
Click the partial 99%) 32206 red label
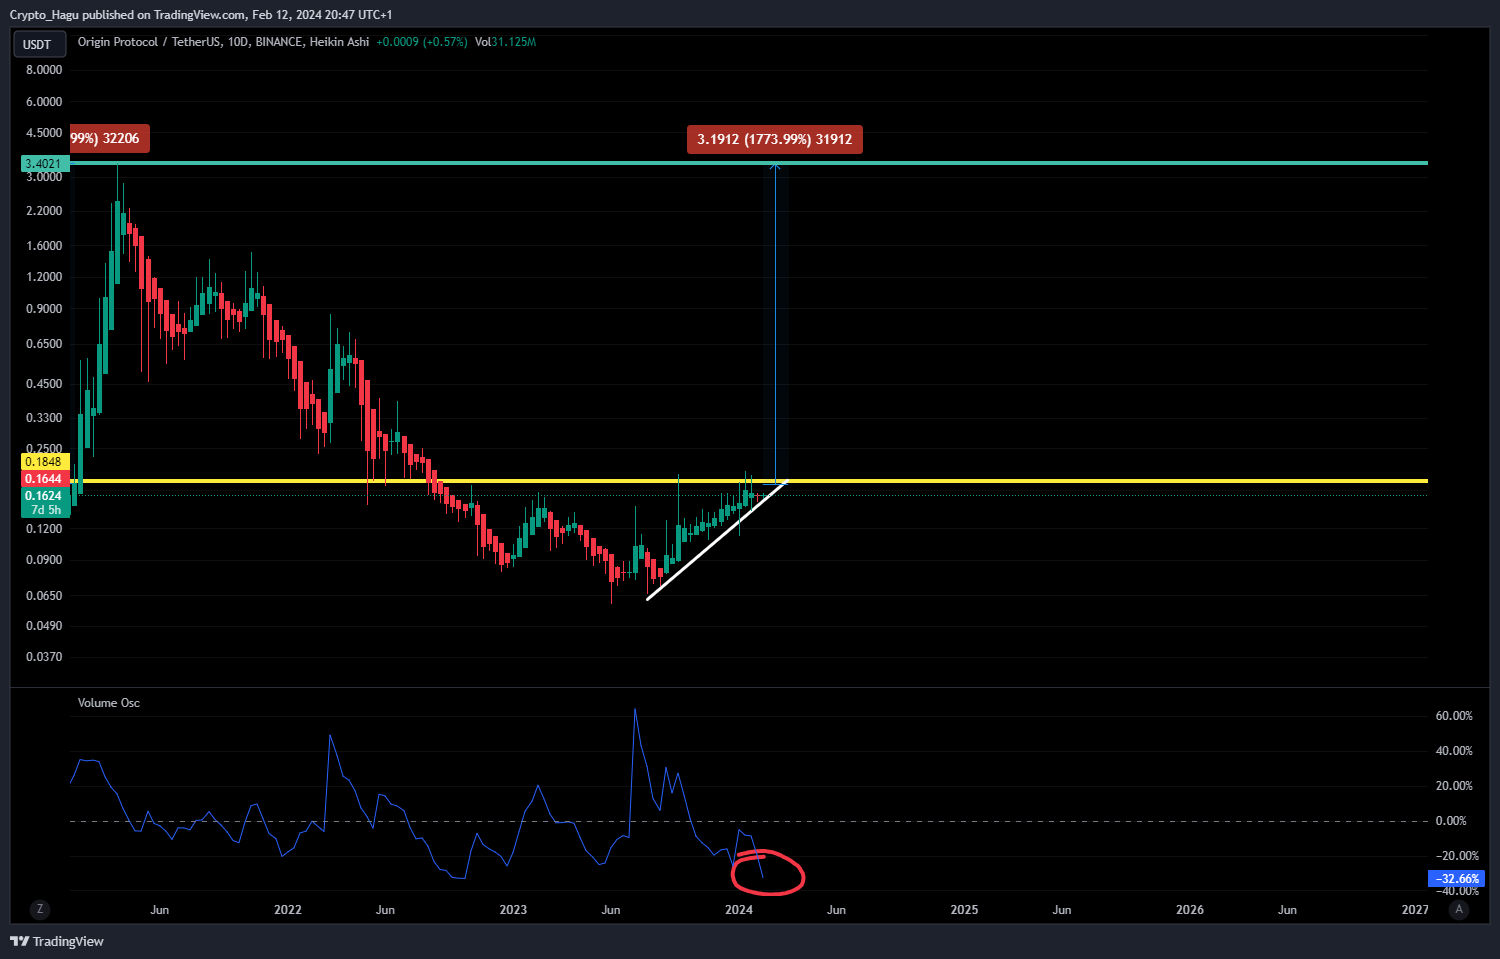click(109, 139)
